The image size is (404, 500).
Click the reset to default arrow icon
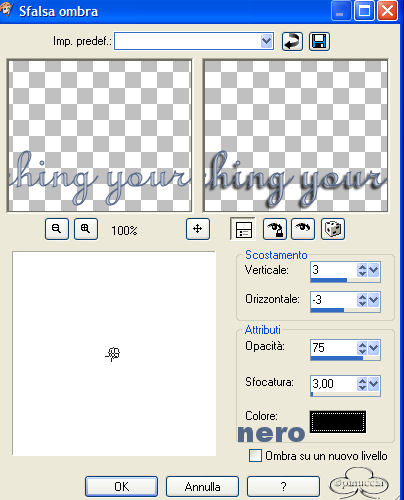(x=292, y=42)
